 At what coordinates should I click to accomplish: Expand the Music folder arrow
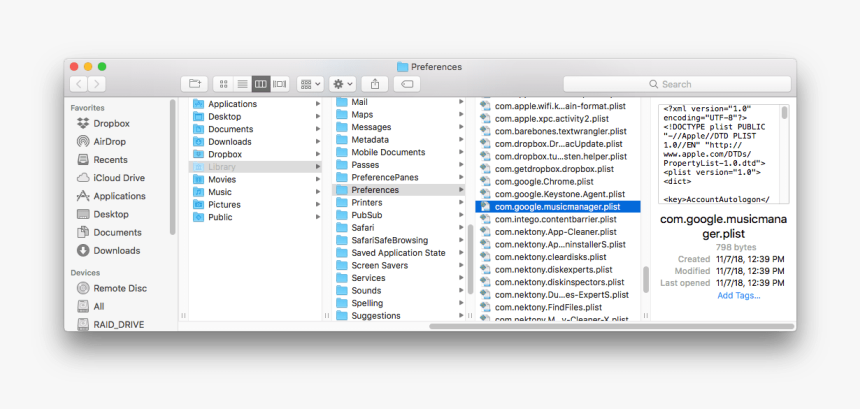tap(318, 192)
